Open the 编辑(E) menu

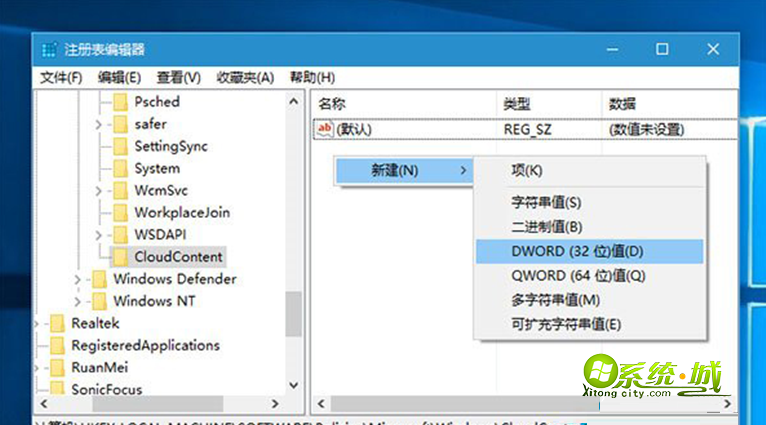[119, 77]
